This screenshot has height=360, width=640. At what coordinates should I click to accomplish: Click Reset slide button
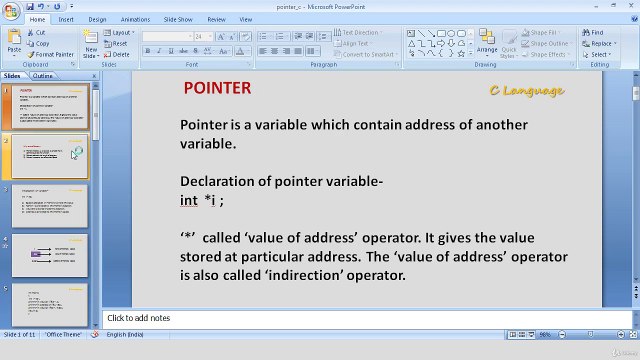[116, 43]
